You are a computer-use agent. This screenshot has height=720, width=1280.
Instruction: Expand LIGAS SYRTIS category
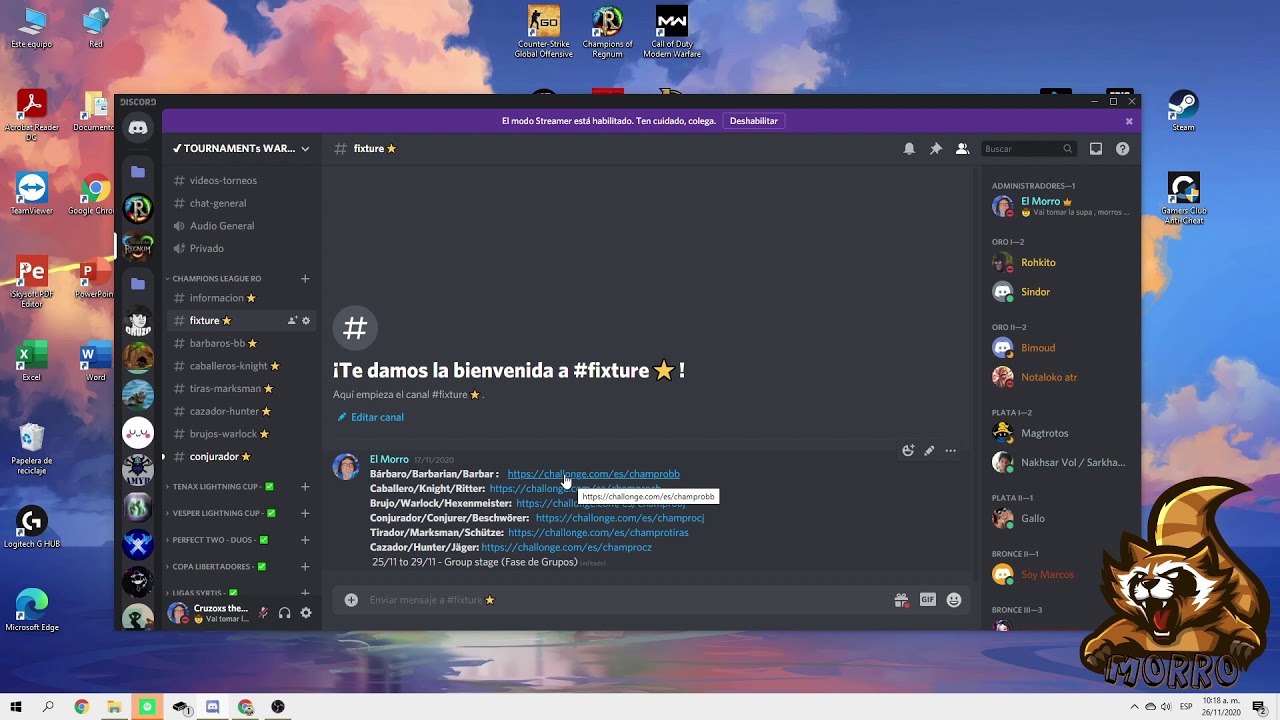pyautogui.click(x=201, y=593)
